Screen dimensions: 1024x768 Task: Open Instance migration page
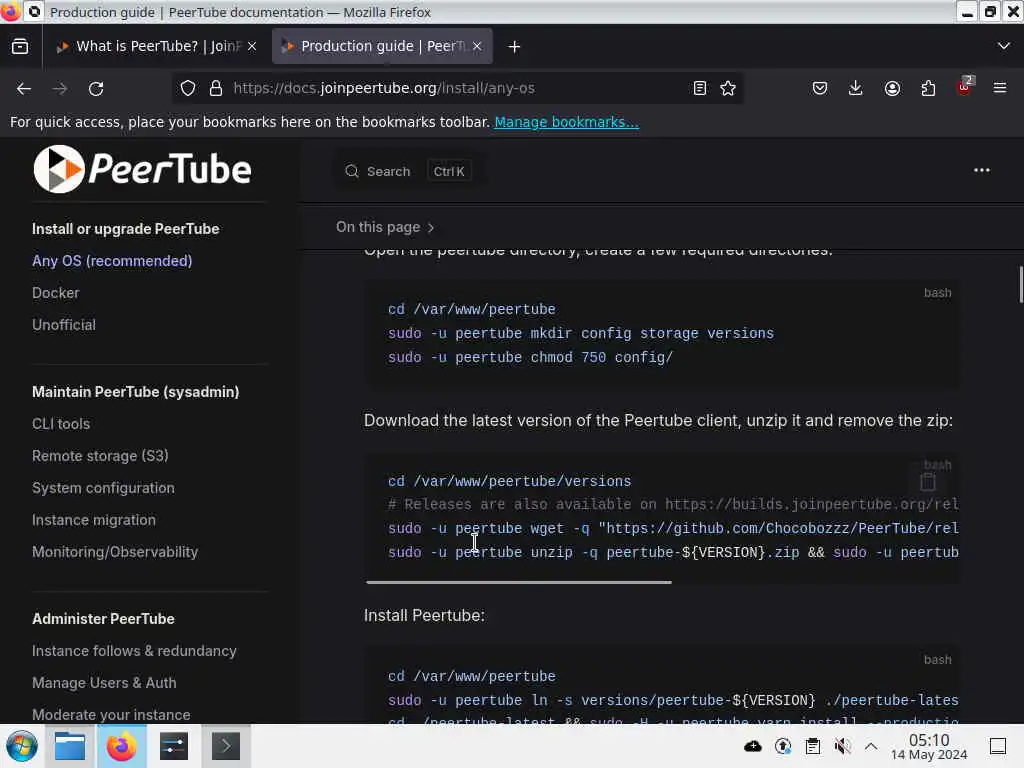click(94, 520)
